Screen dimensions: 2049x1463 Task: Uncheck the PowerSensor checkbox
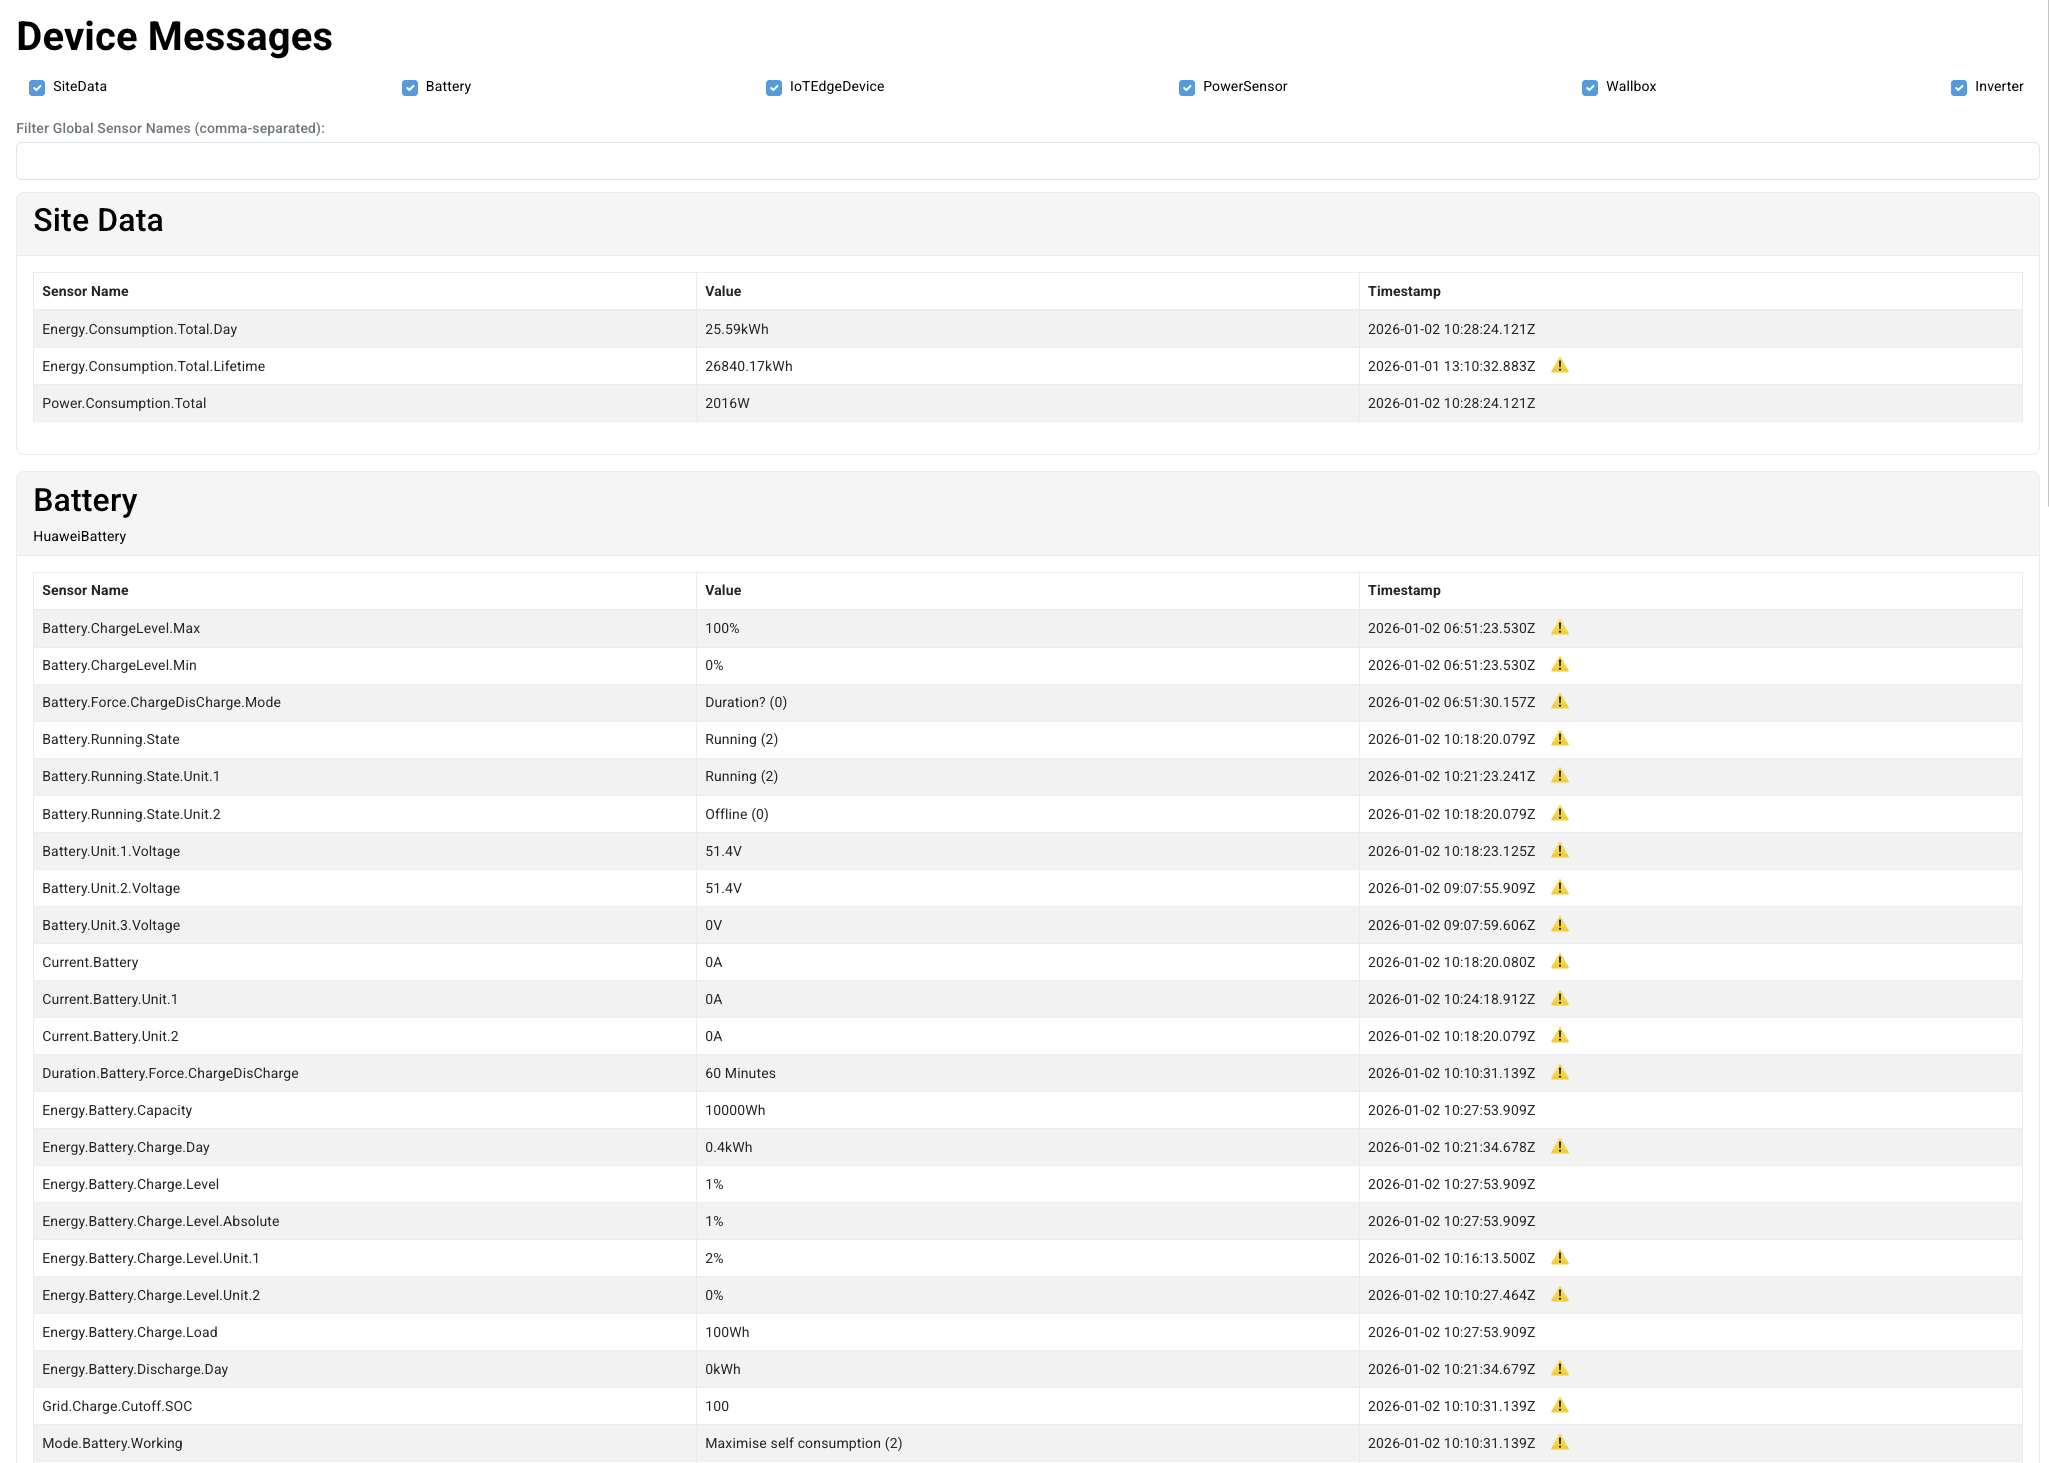click(x=1187, y=88)
